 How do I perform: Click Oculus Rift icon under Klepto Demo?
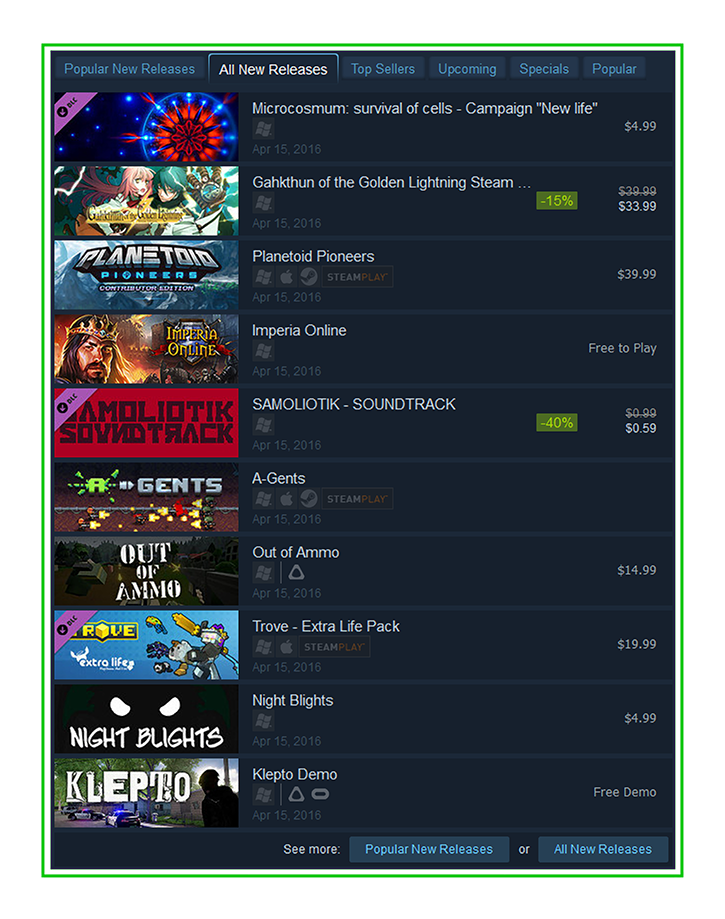tap(320, 794)
